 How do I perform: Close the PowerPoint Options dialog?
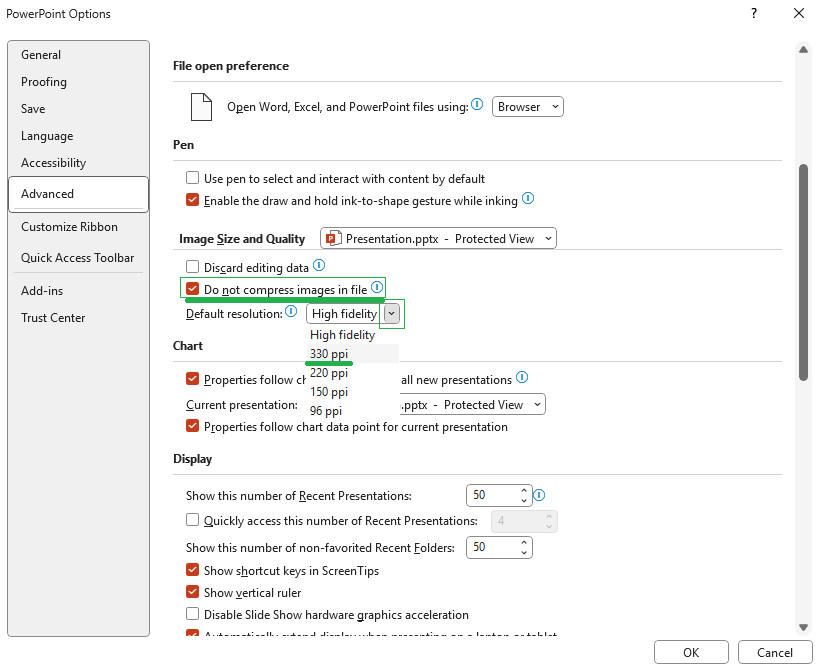click(x=799, y=14)
